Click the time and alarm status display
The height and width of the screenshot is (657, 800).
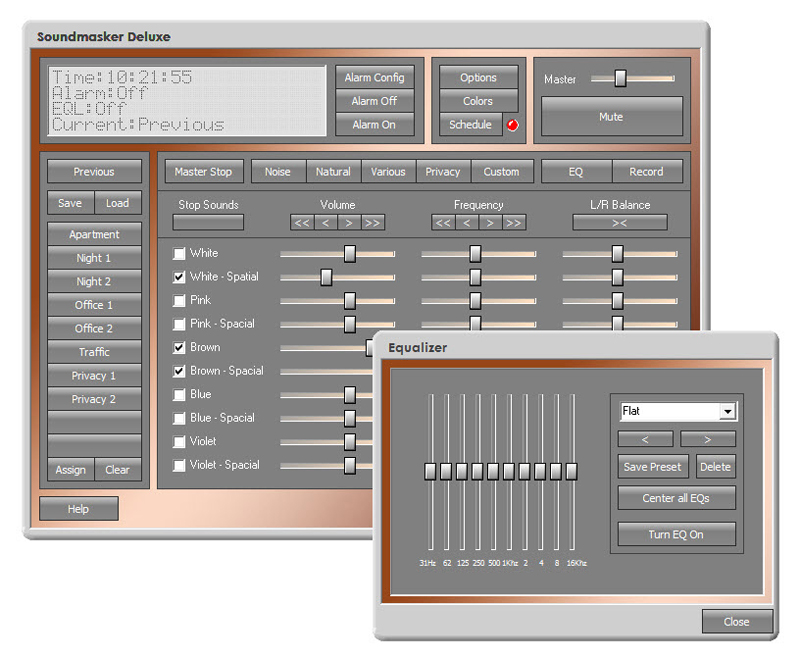187,101
